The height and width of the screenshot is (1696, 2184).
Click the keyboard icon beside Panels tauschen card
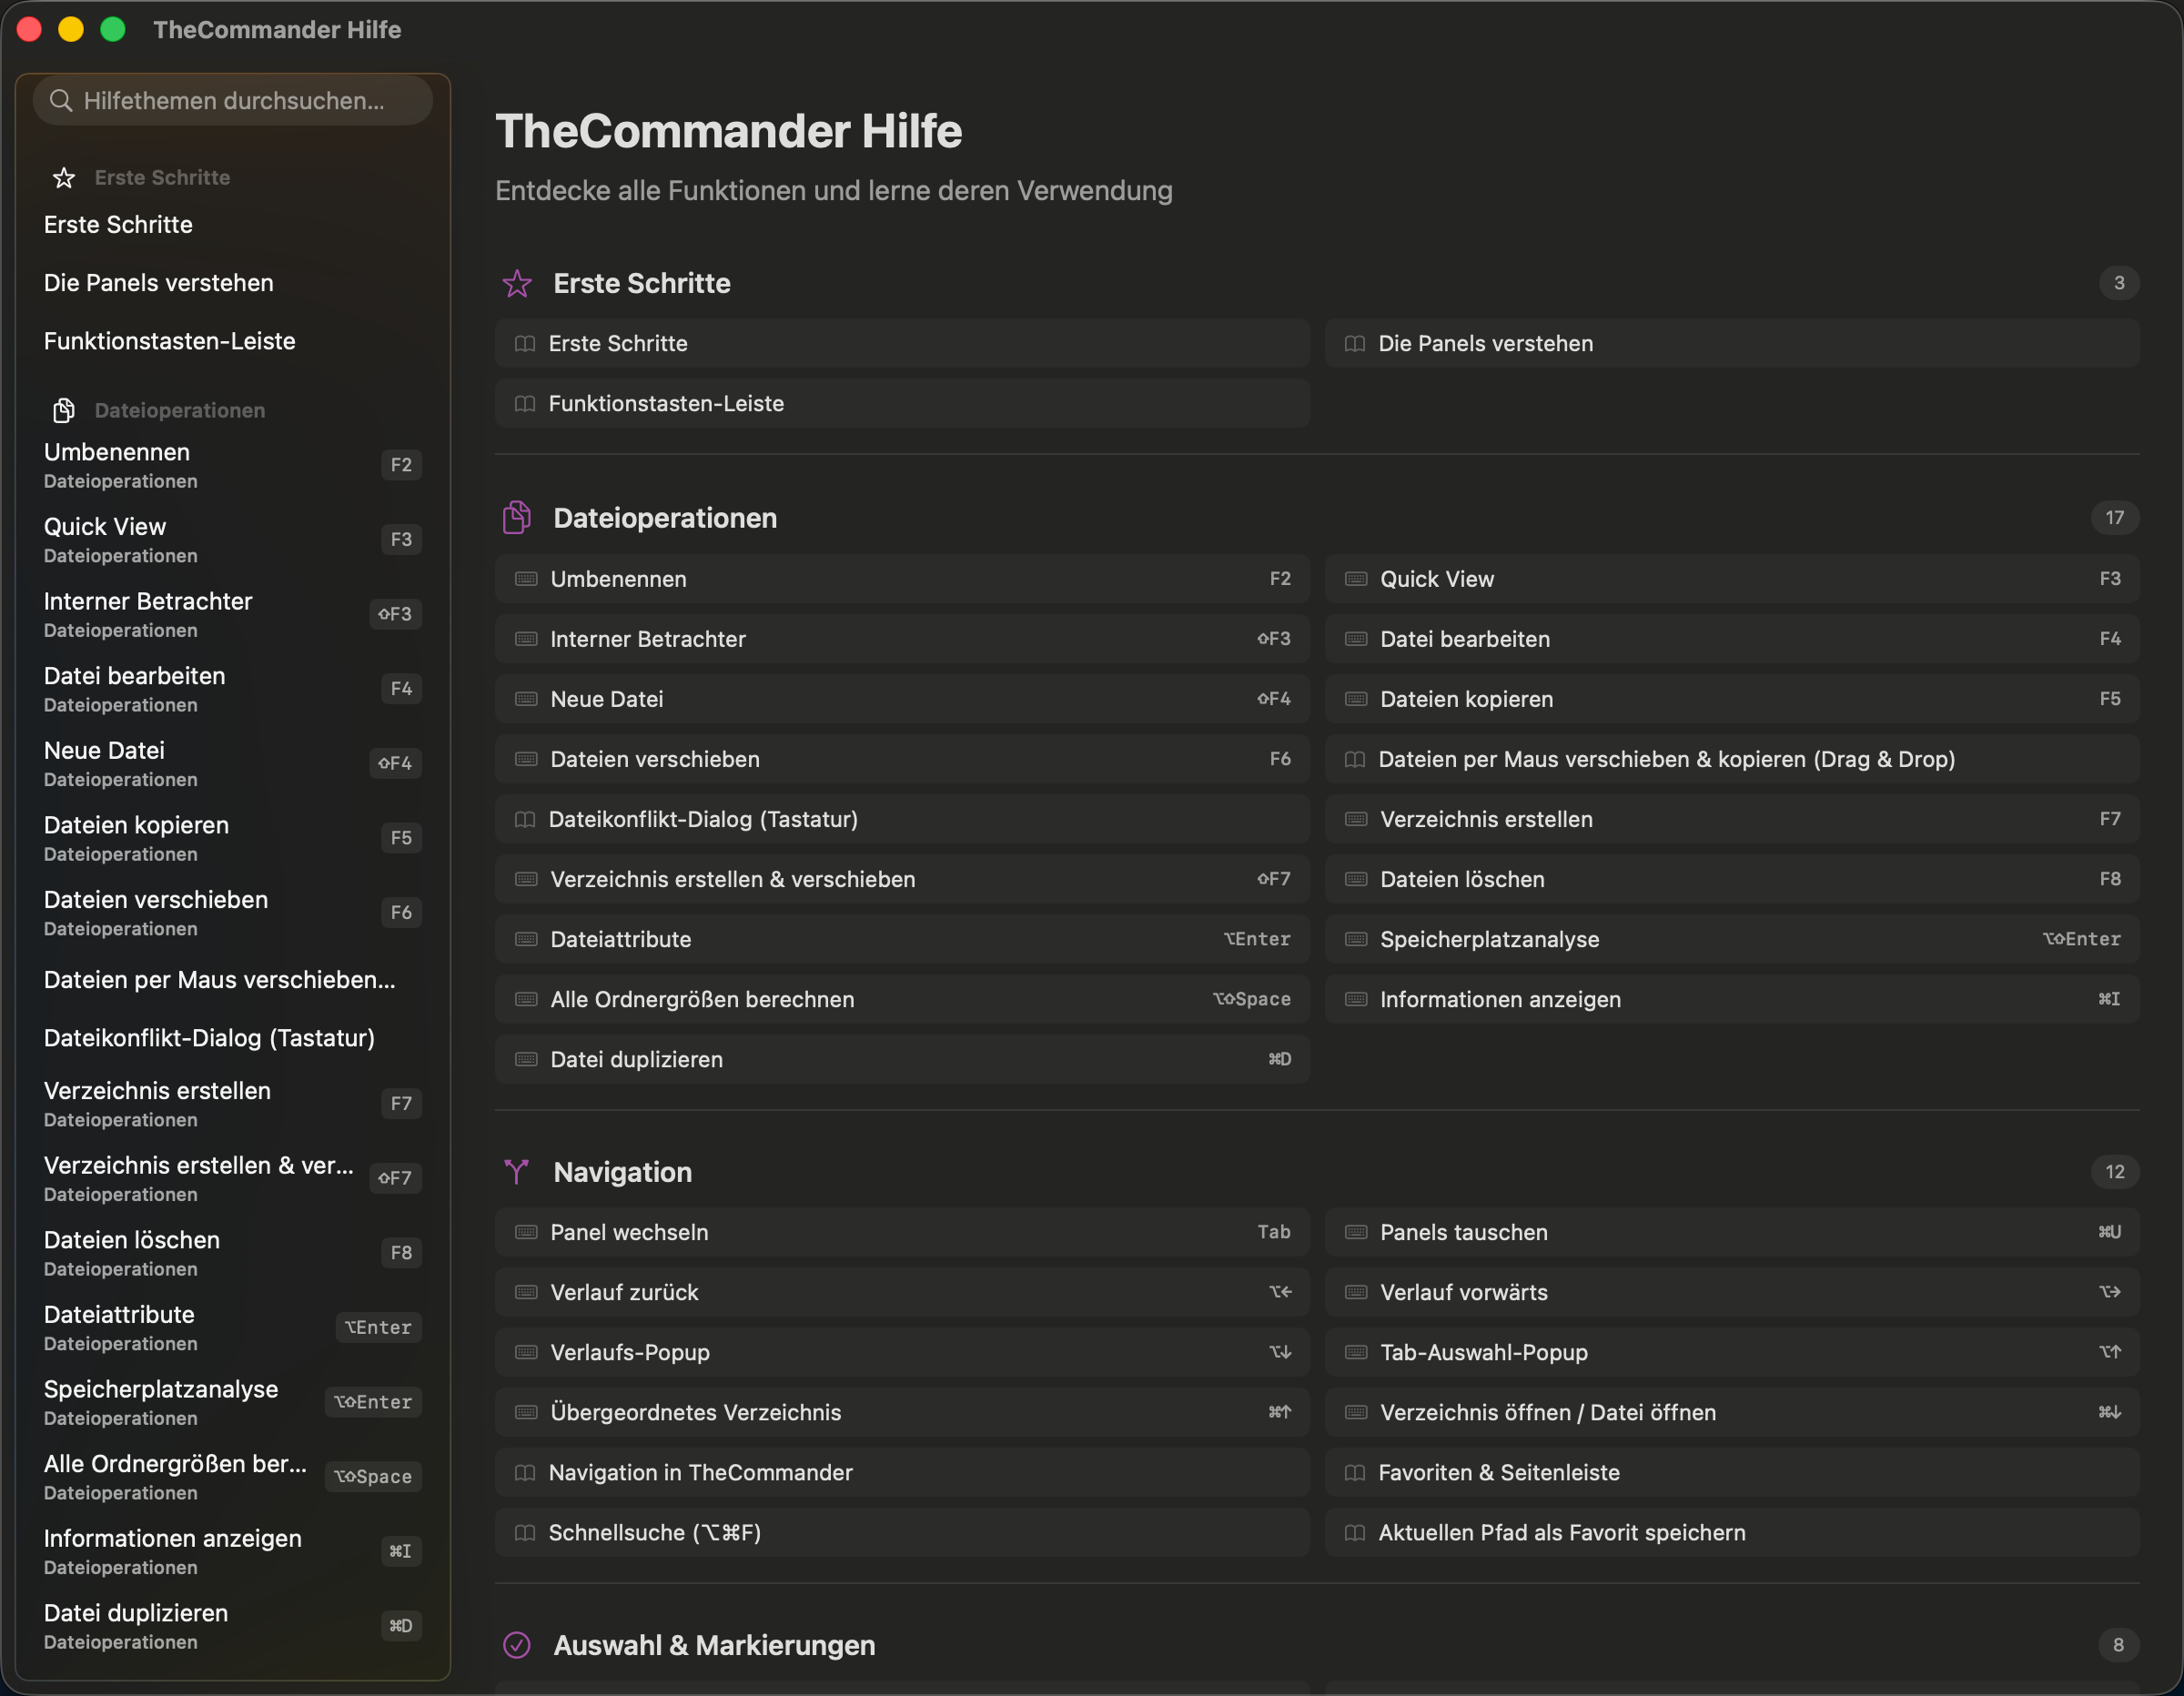pos(1356,1232)
